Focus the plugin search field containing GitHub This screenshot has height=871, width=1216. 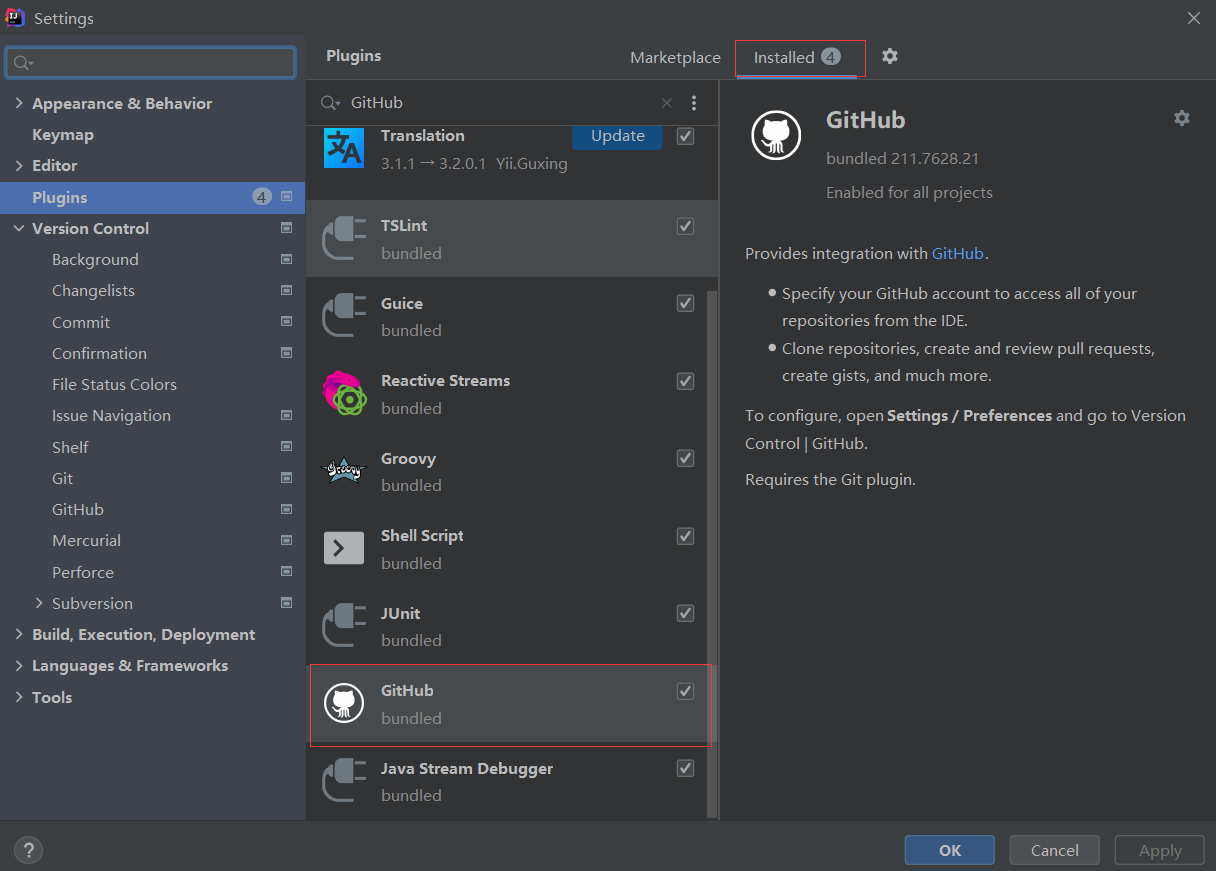click(502, 103)
